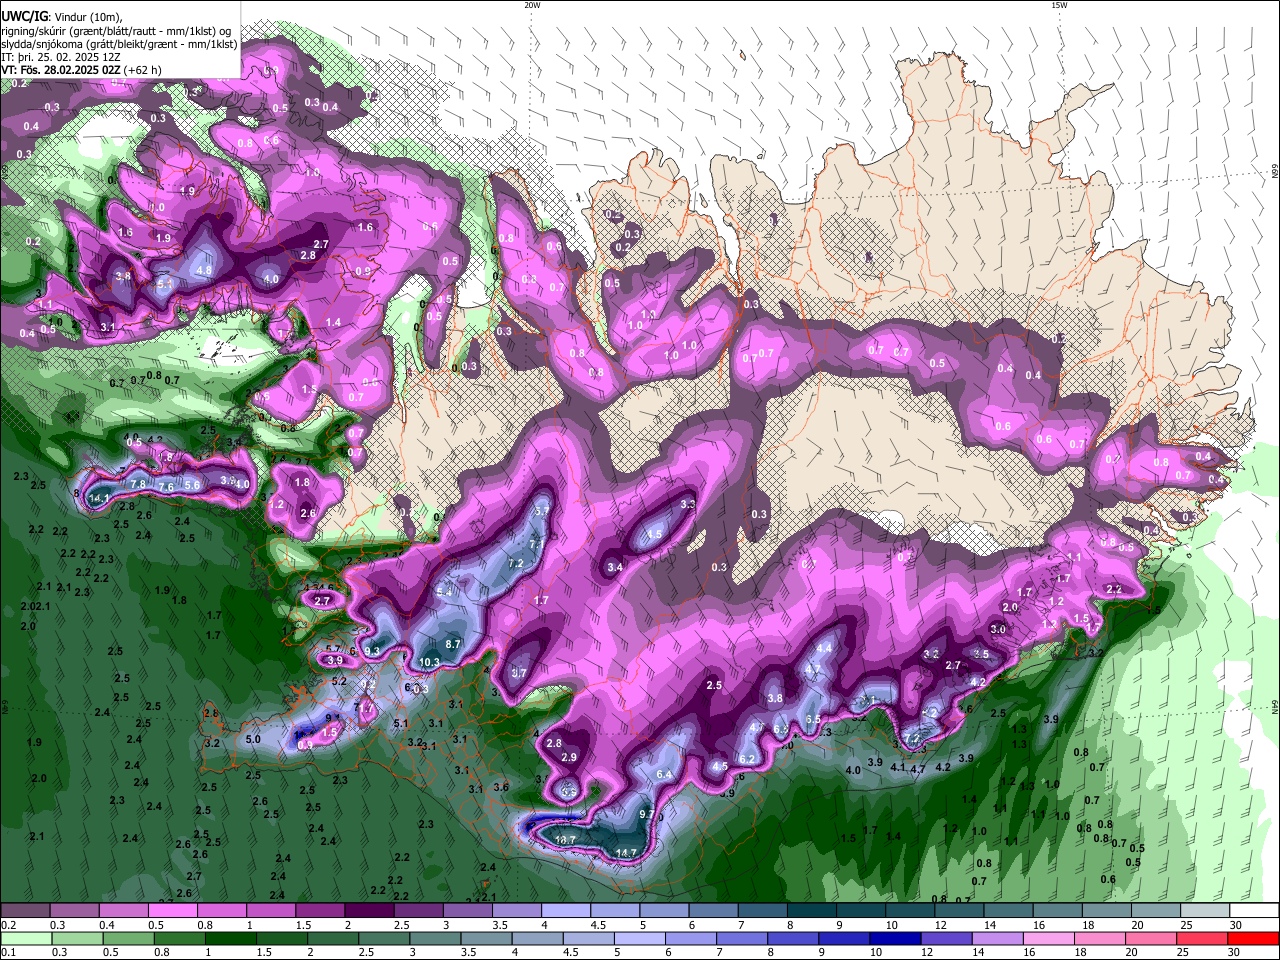Click the lavender swatch between 4 and 4.5, upper scale
Screen dimensions: 1280x960
coord(566,911)
